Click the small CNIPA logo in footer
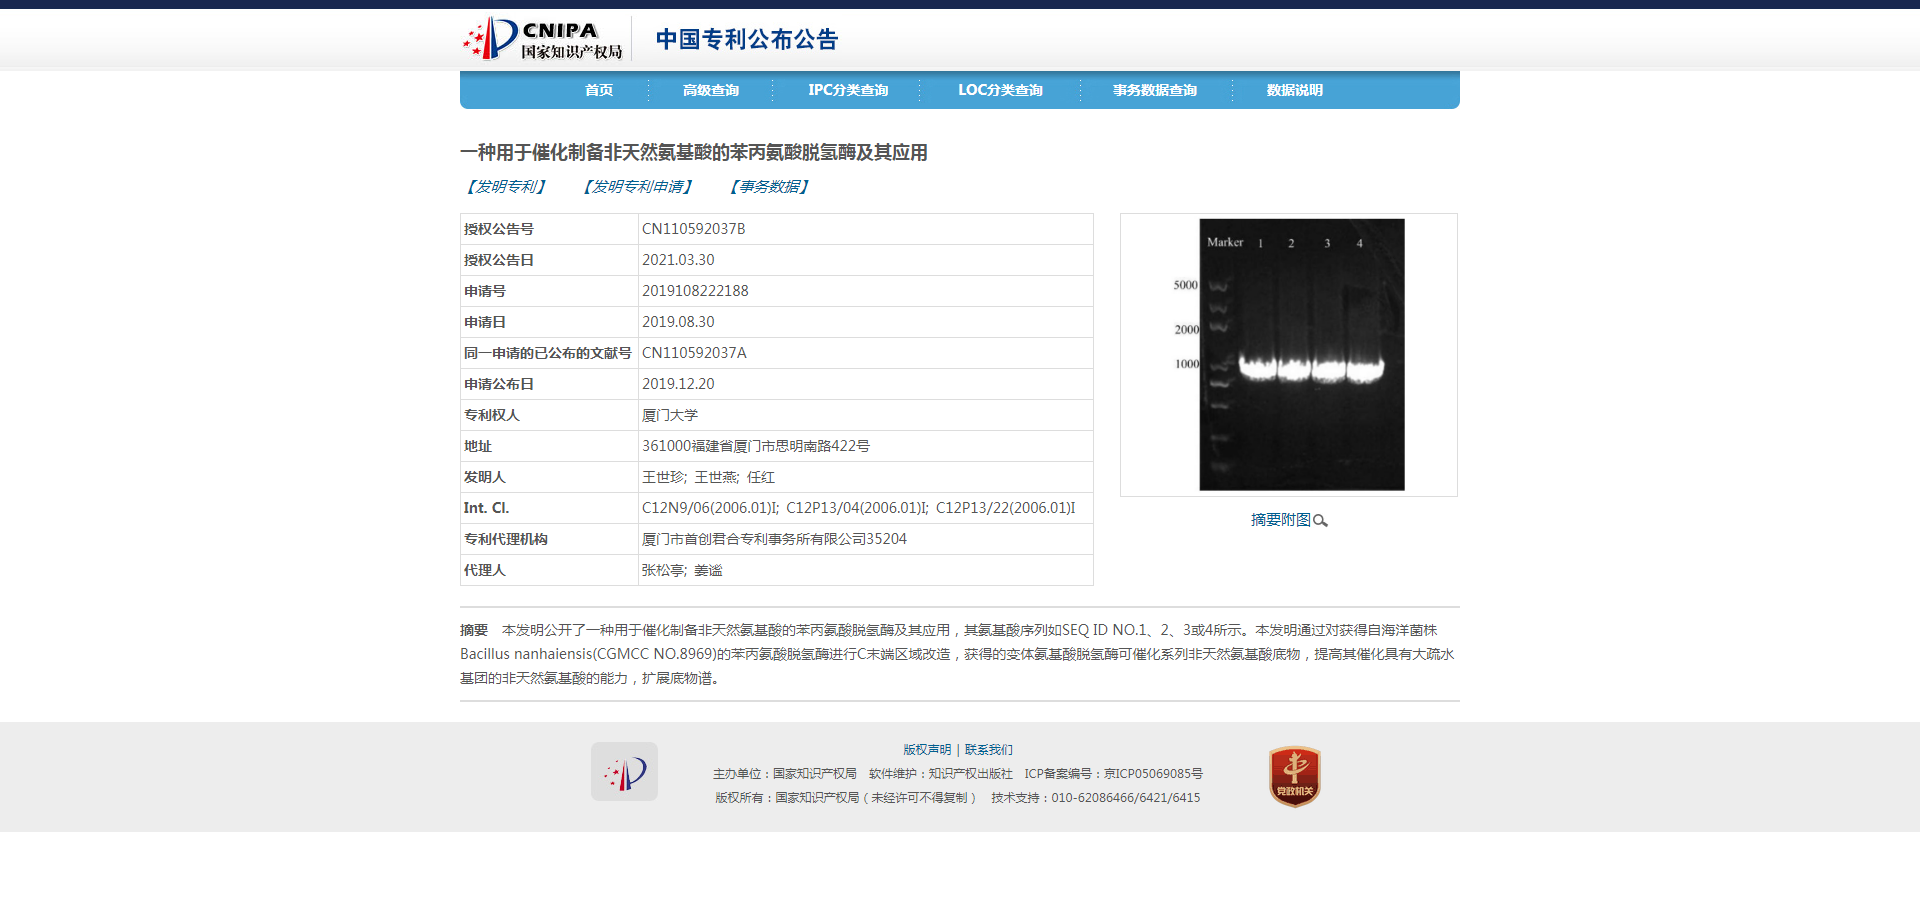The image size is (1920, 921). tap(624, 772)
